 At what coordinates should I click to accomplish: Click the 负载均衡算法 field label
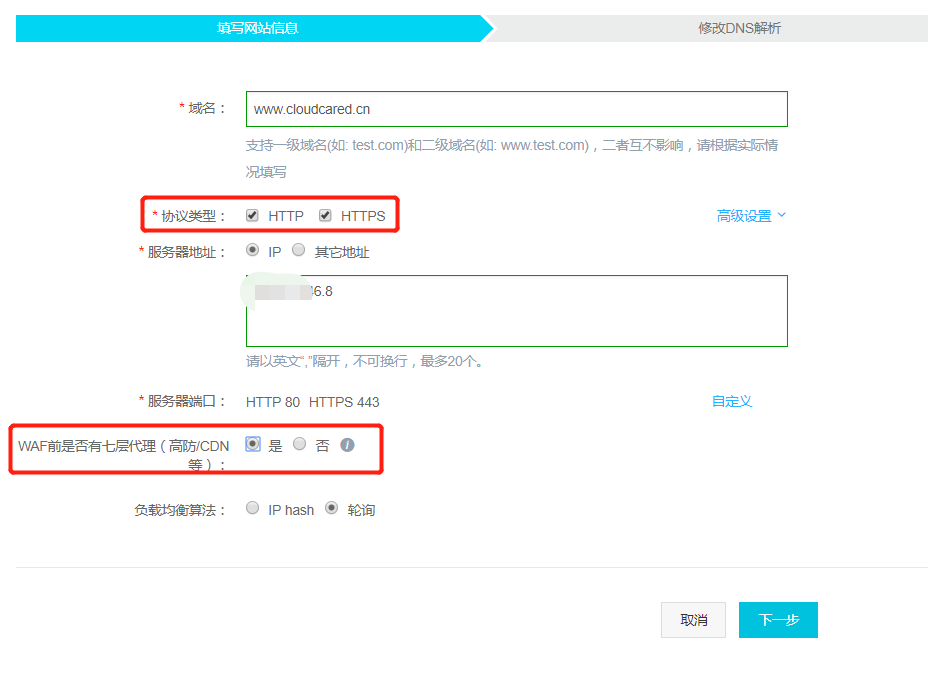[180, 510]
